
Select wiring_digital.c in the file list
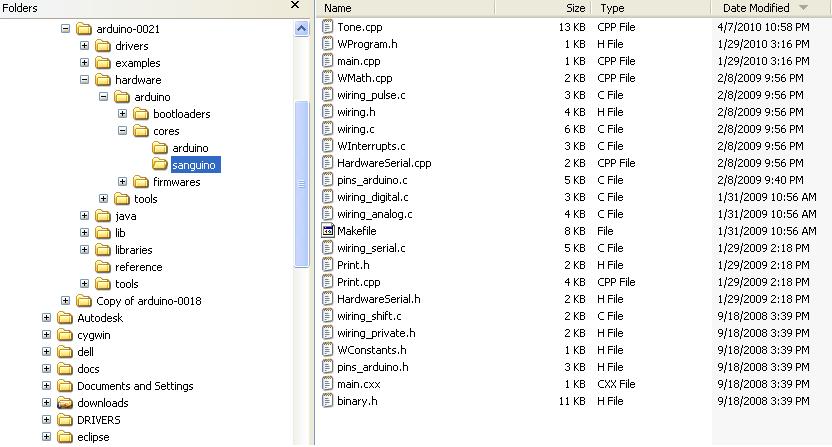click(x=372, y=197)
